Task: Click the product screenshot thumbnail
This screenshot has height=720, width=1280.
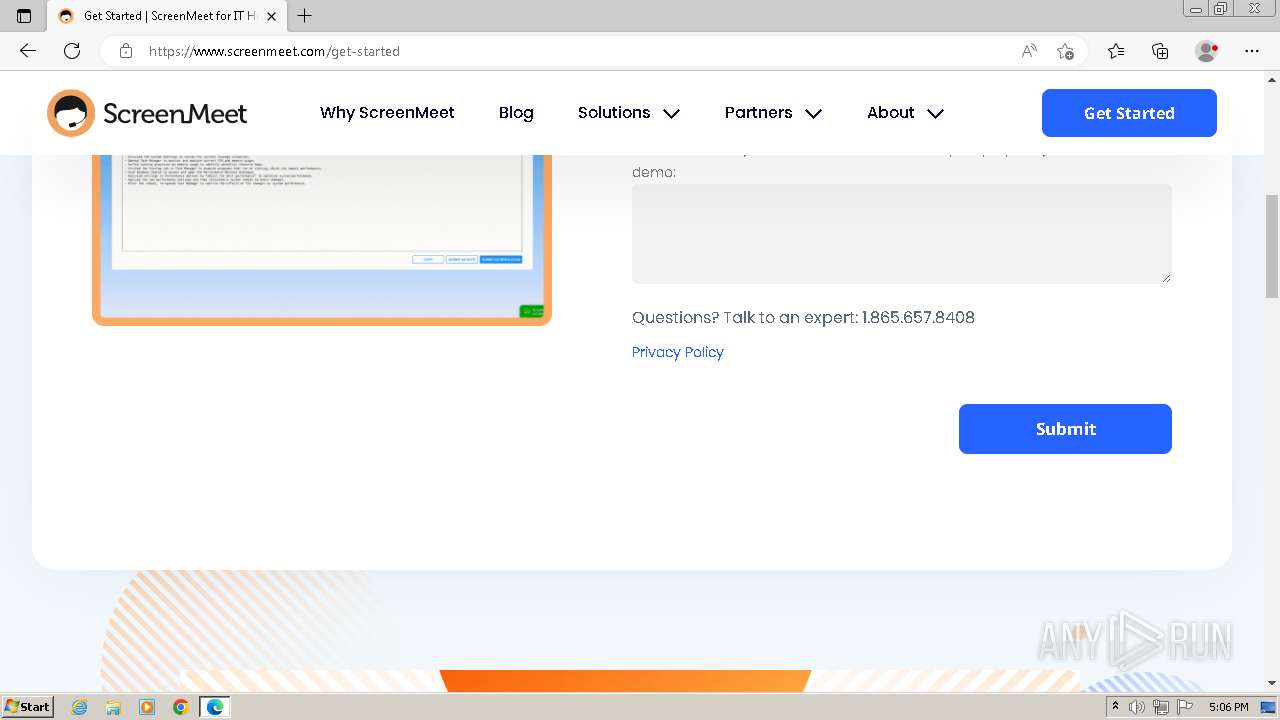Action: [x=322, y=240]
